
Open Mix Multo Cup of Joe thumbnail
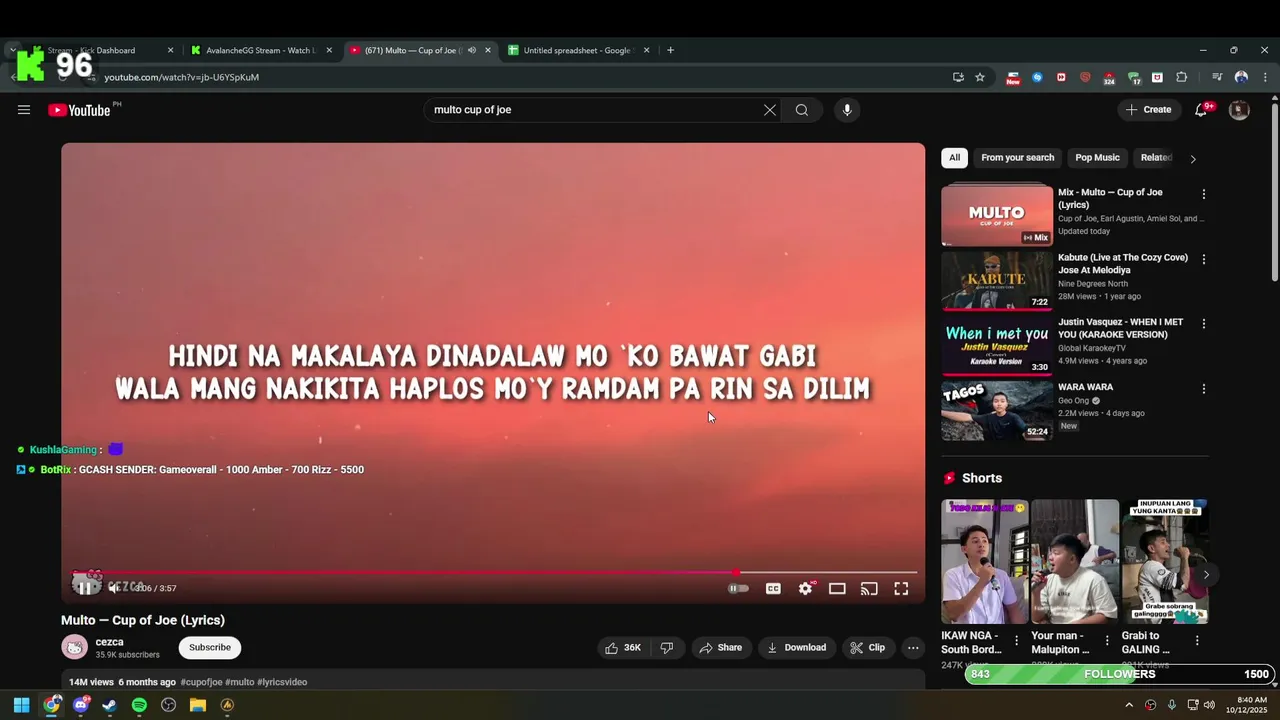997,215
